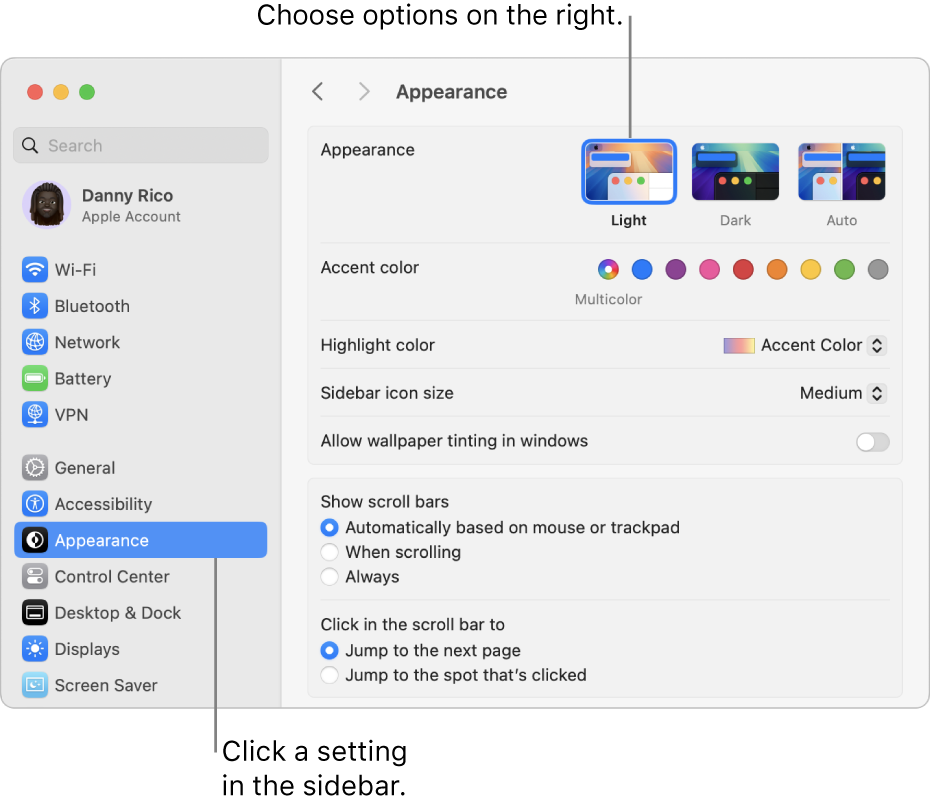This screenshot has width=931, height=809.
Task: Select the Auto appearance option
Action: coord(841,171)
